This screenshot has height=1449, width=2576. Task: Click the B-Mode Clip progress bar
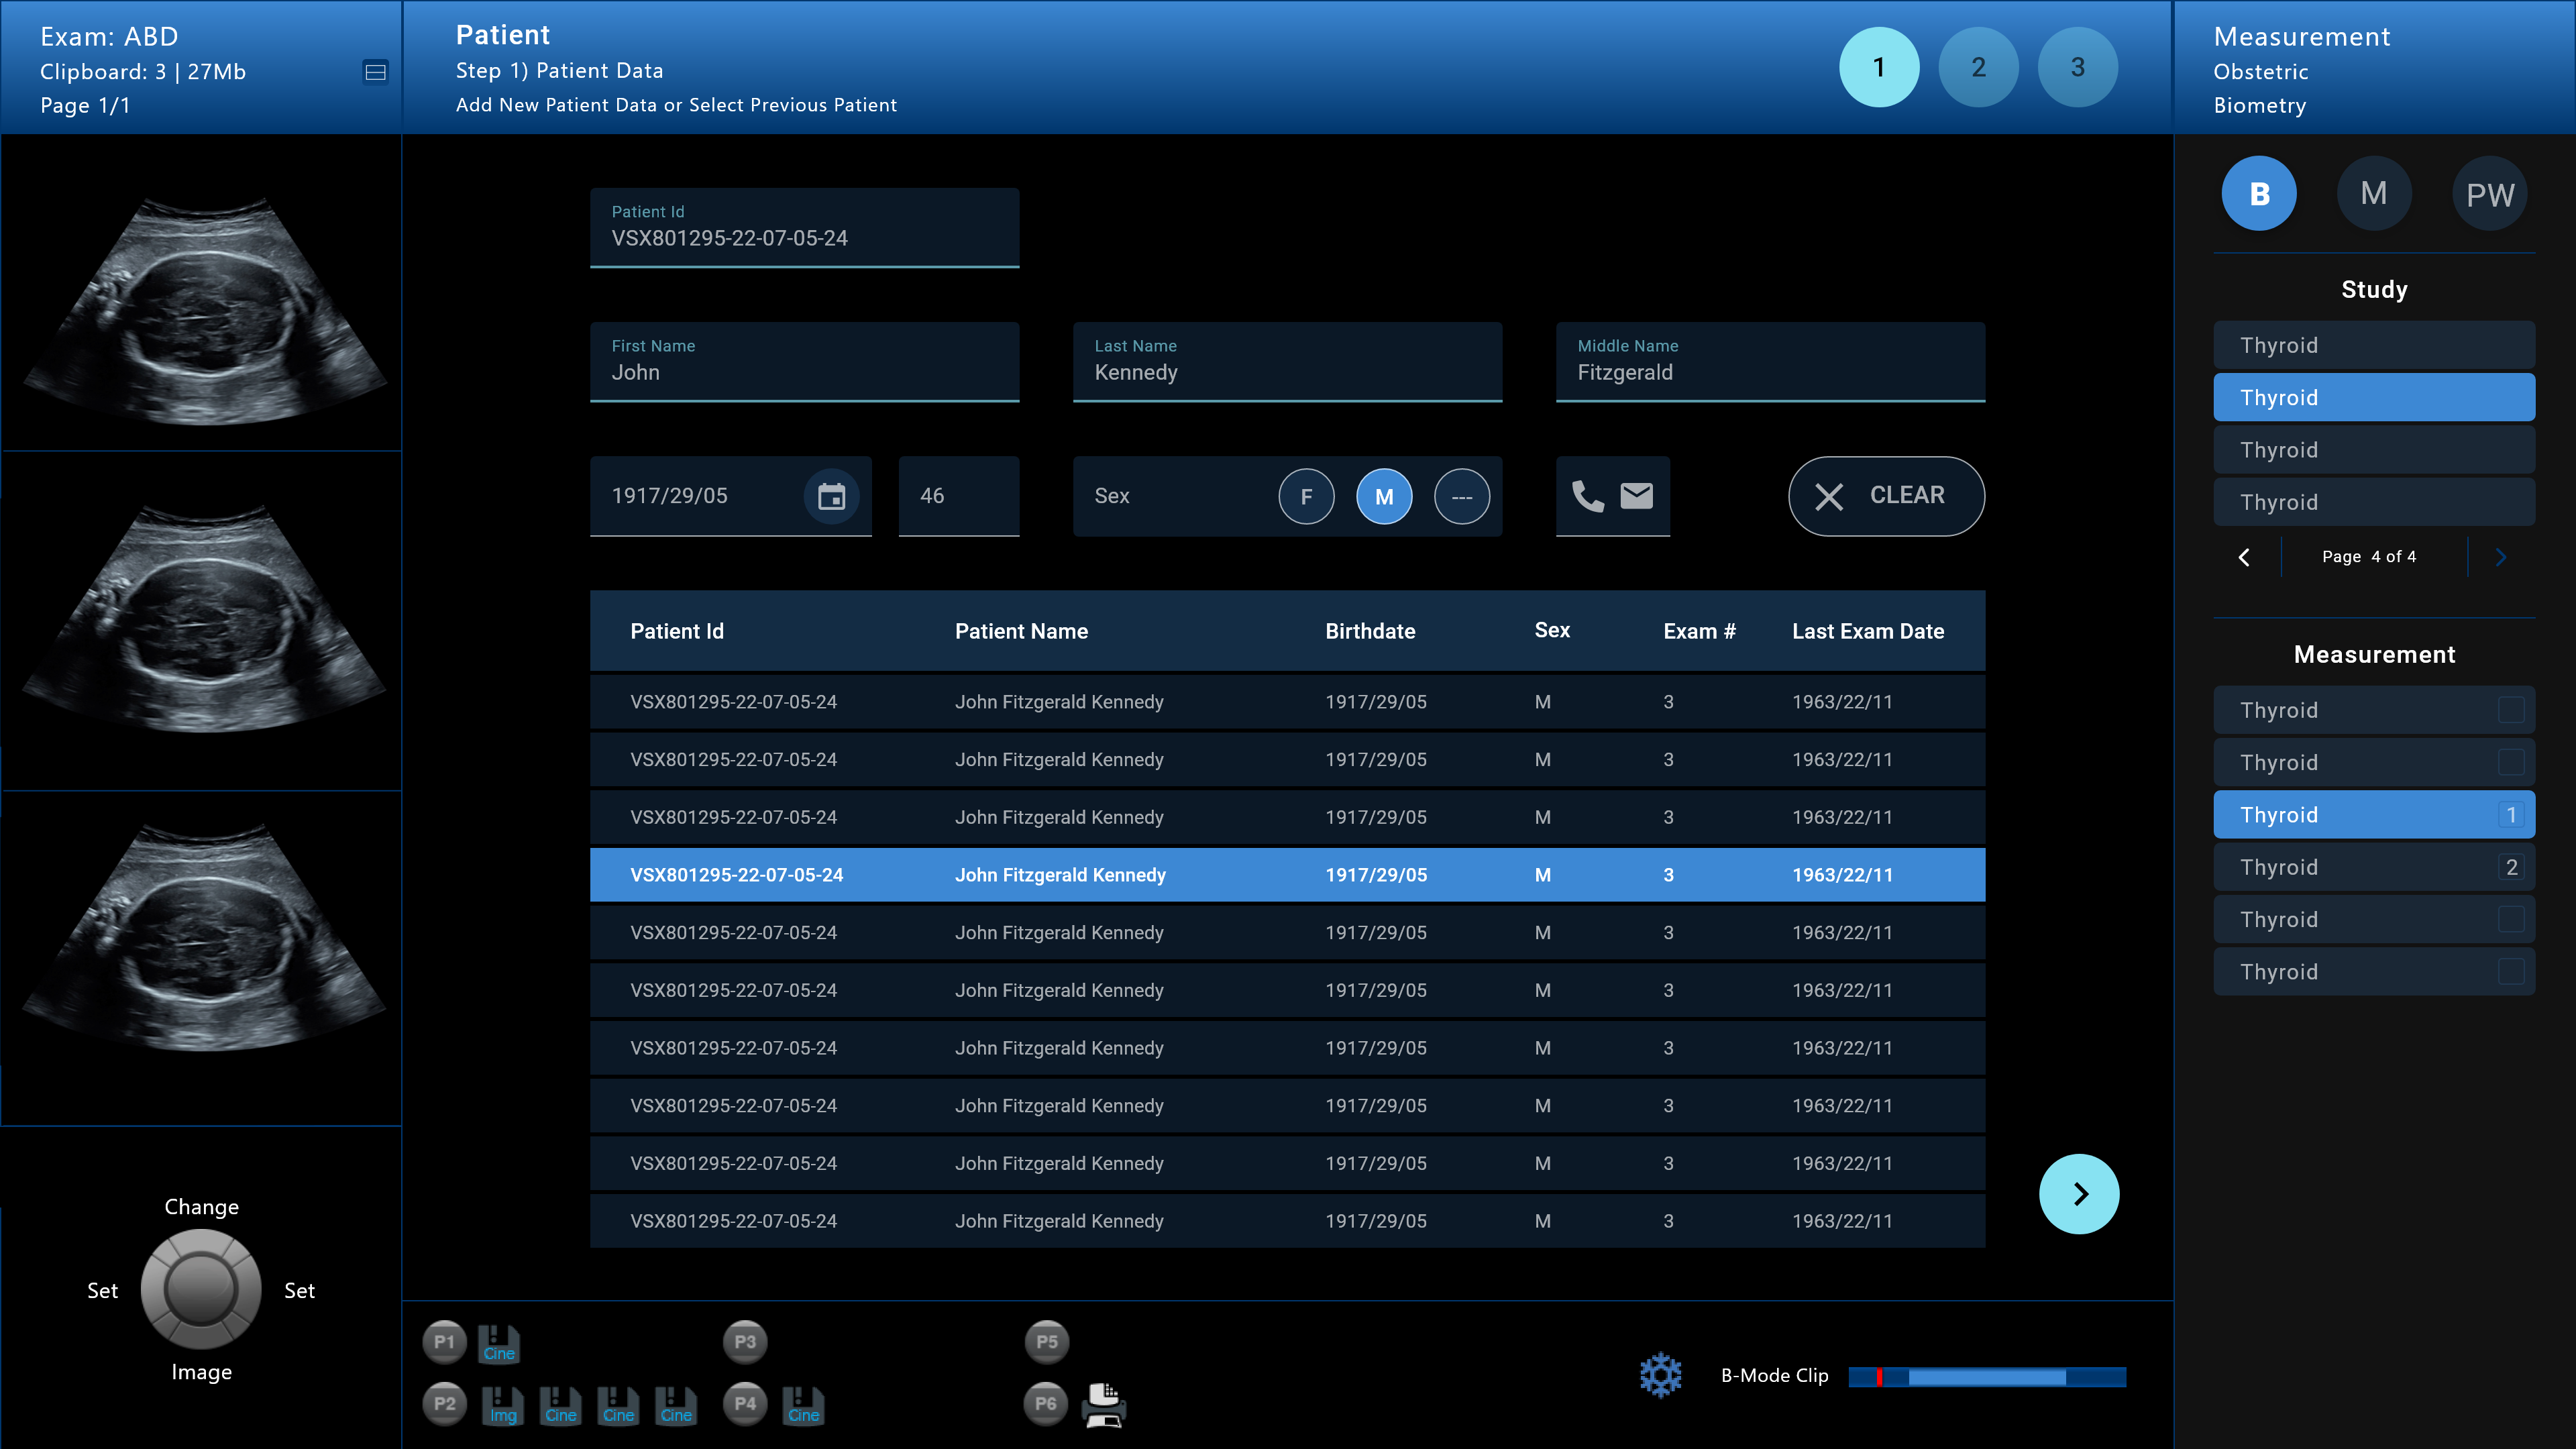1987,1377
